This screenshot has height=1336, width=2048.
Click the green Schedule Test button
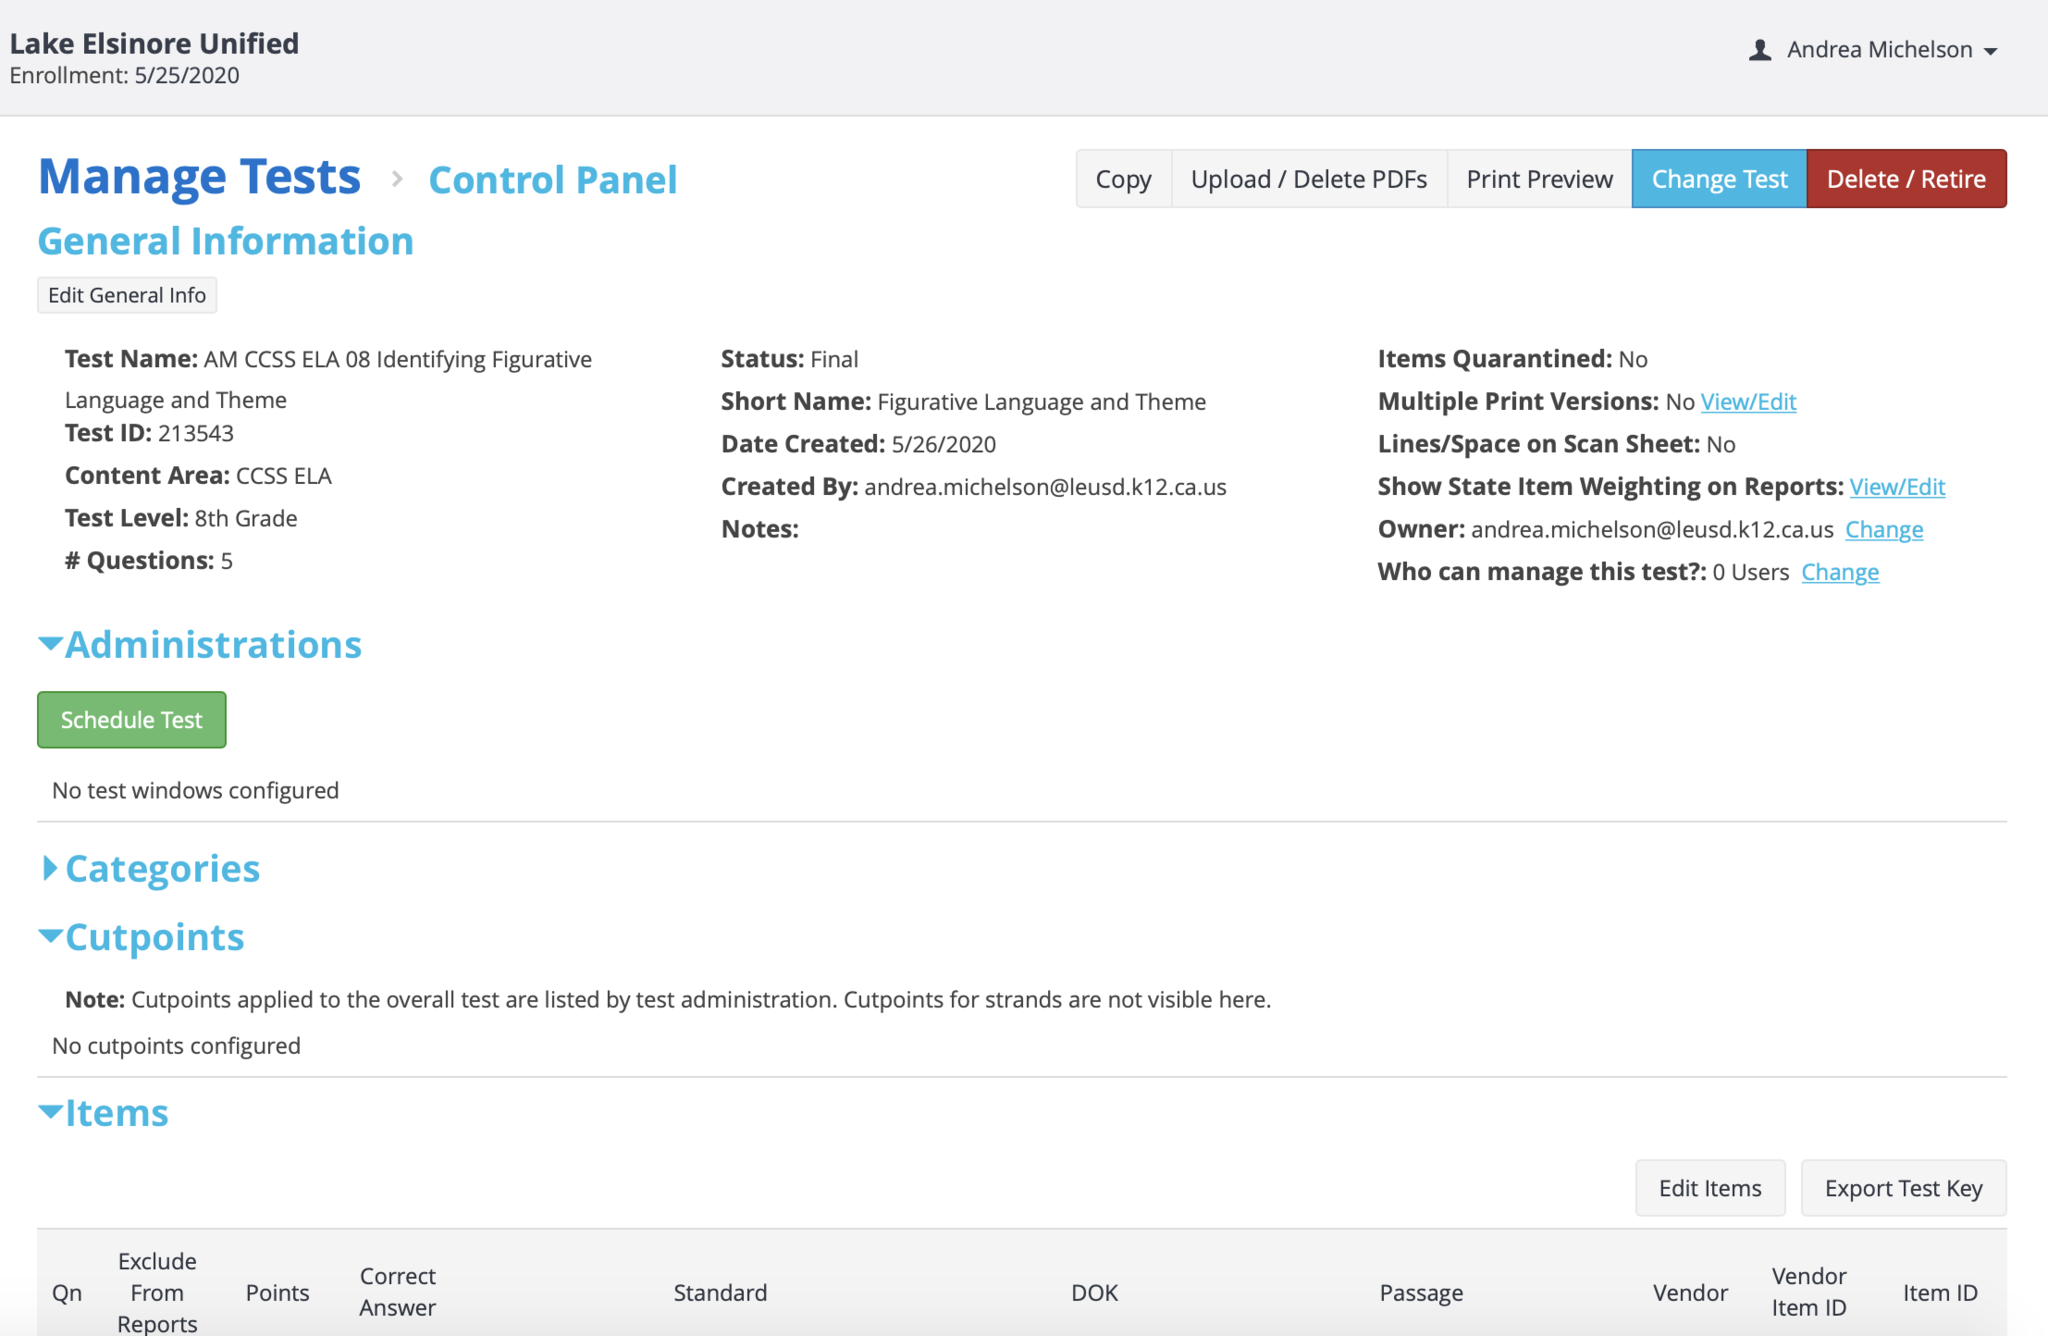(x=132, y=720)
